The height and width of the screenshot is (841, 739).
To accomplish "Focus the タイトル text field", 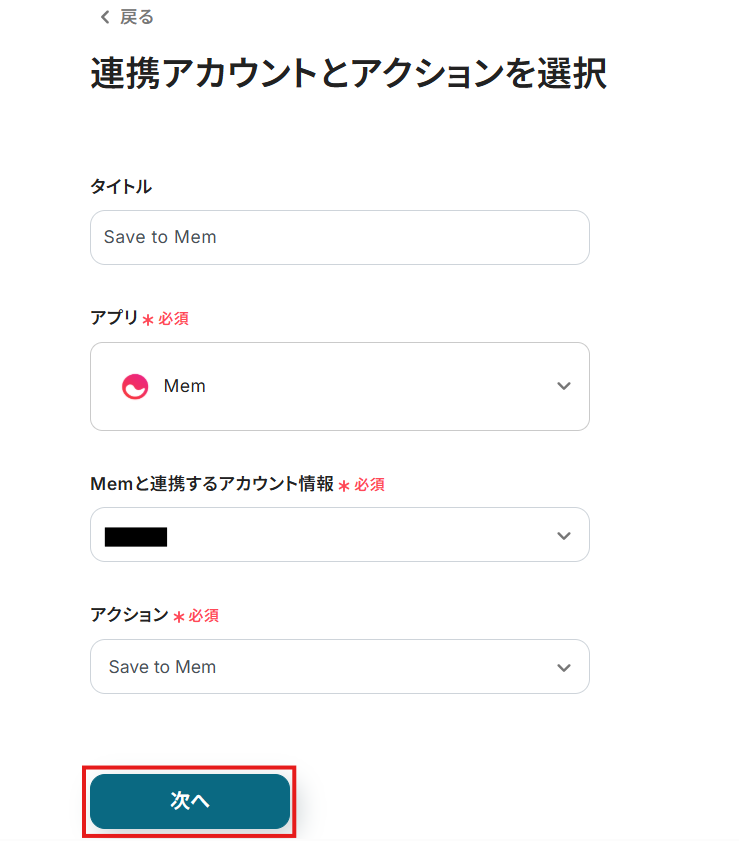I will click(339, 238).
